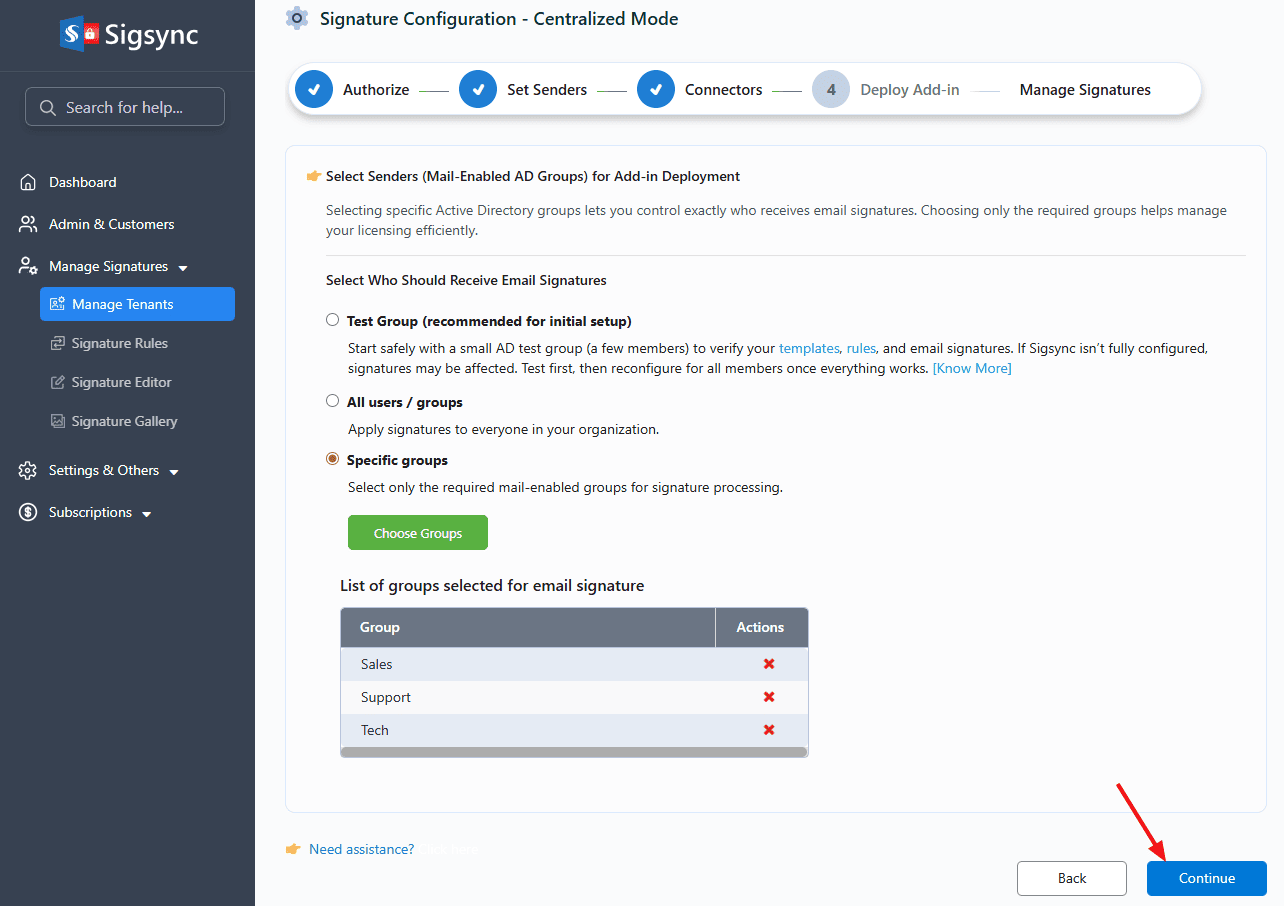Select the Test Group radio button
The width and height of the screenshot is (1284, 906).
point(333,320)
